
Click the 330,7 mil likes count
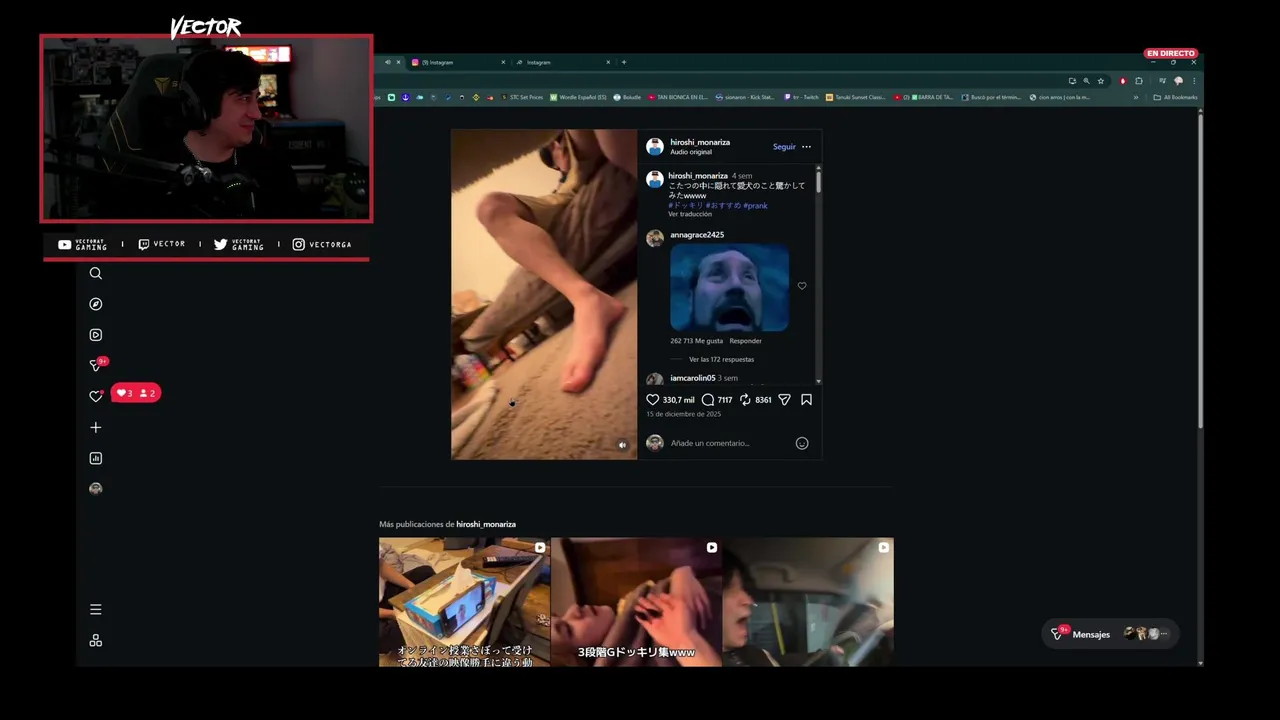pyautogui.click(x=678, y=400)
